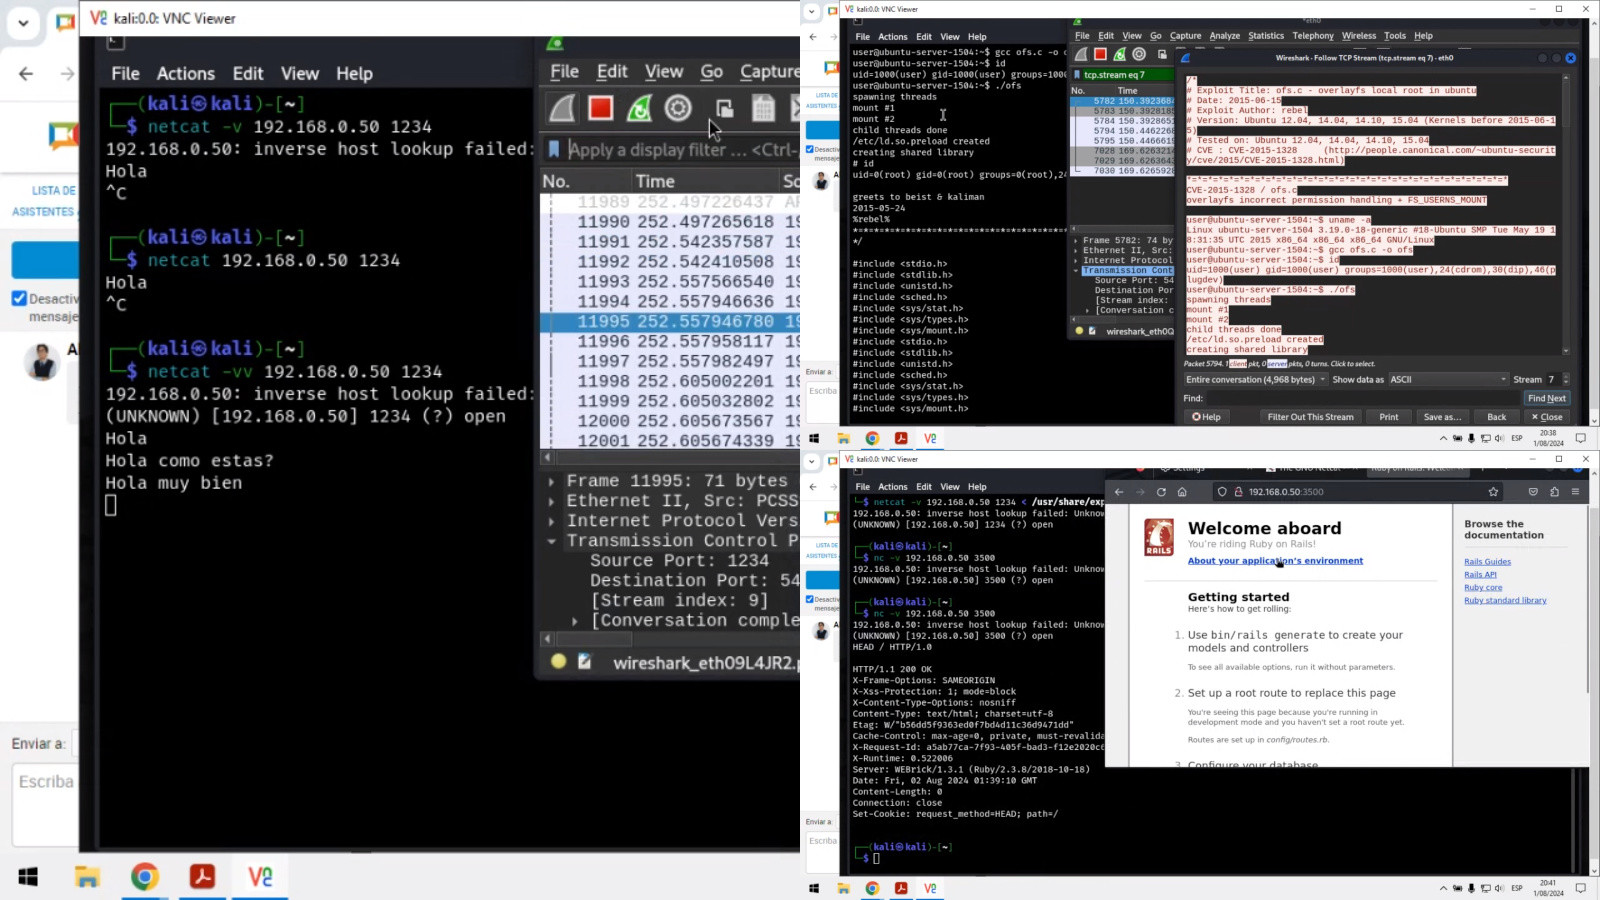The height and width of the screenshot is (900, 1600).
Task: Open Firefox Pocket icon
Action: [1533, 492]
